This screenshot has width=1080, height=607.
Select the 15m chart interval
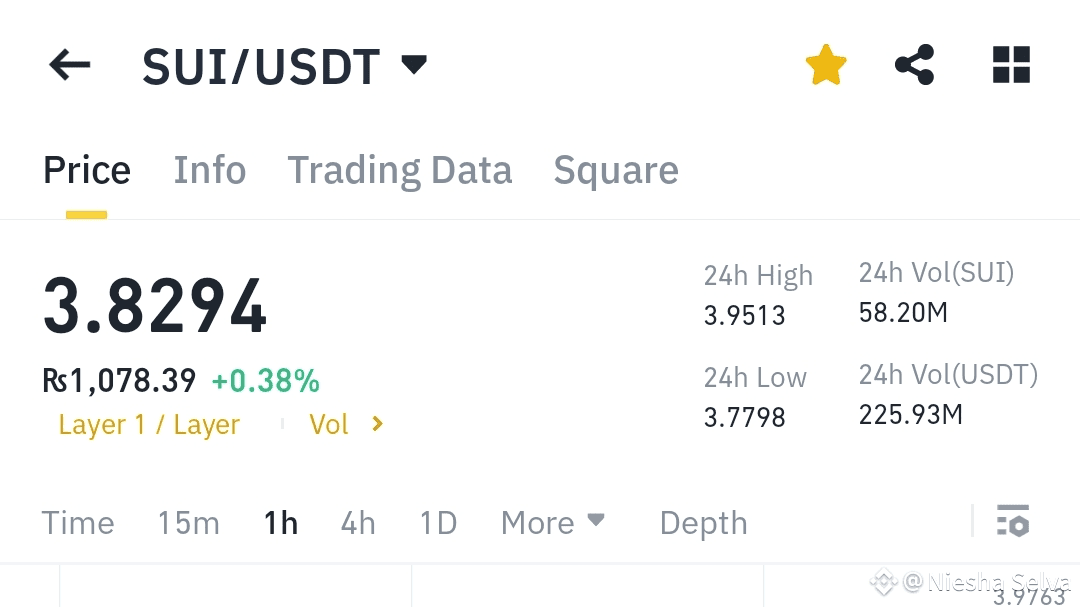(x=189, y=522)
